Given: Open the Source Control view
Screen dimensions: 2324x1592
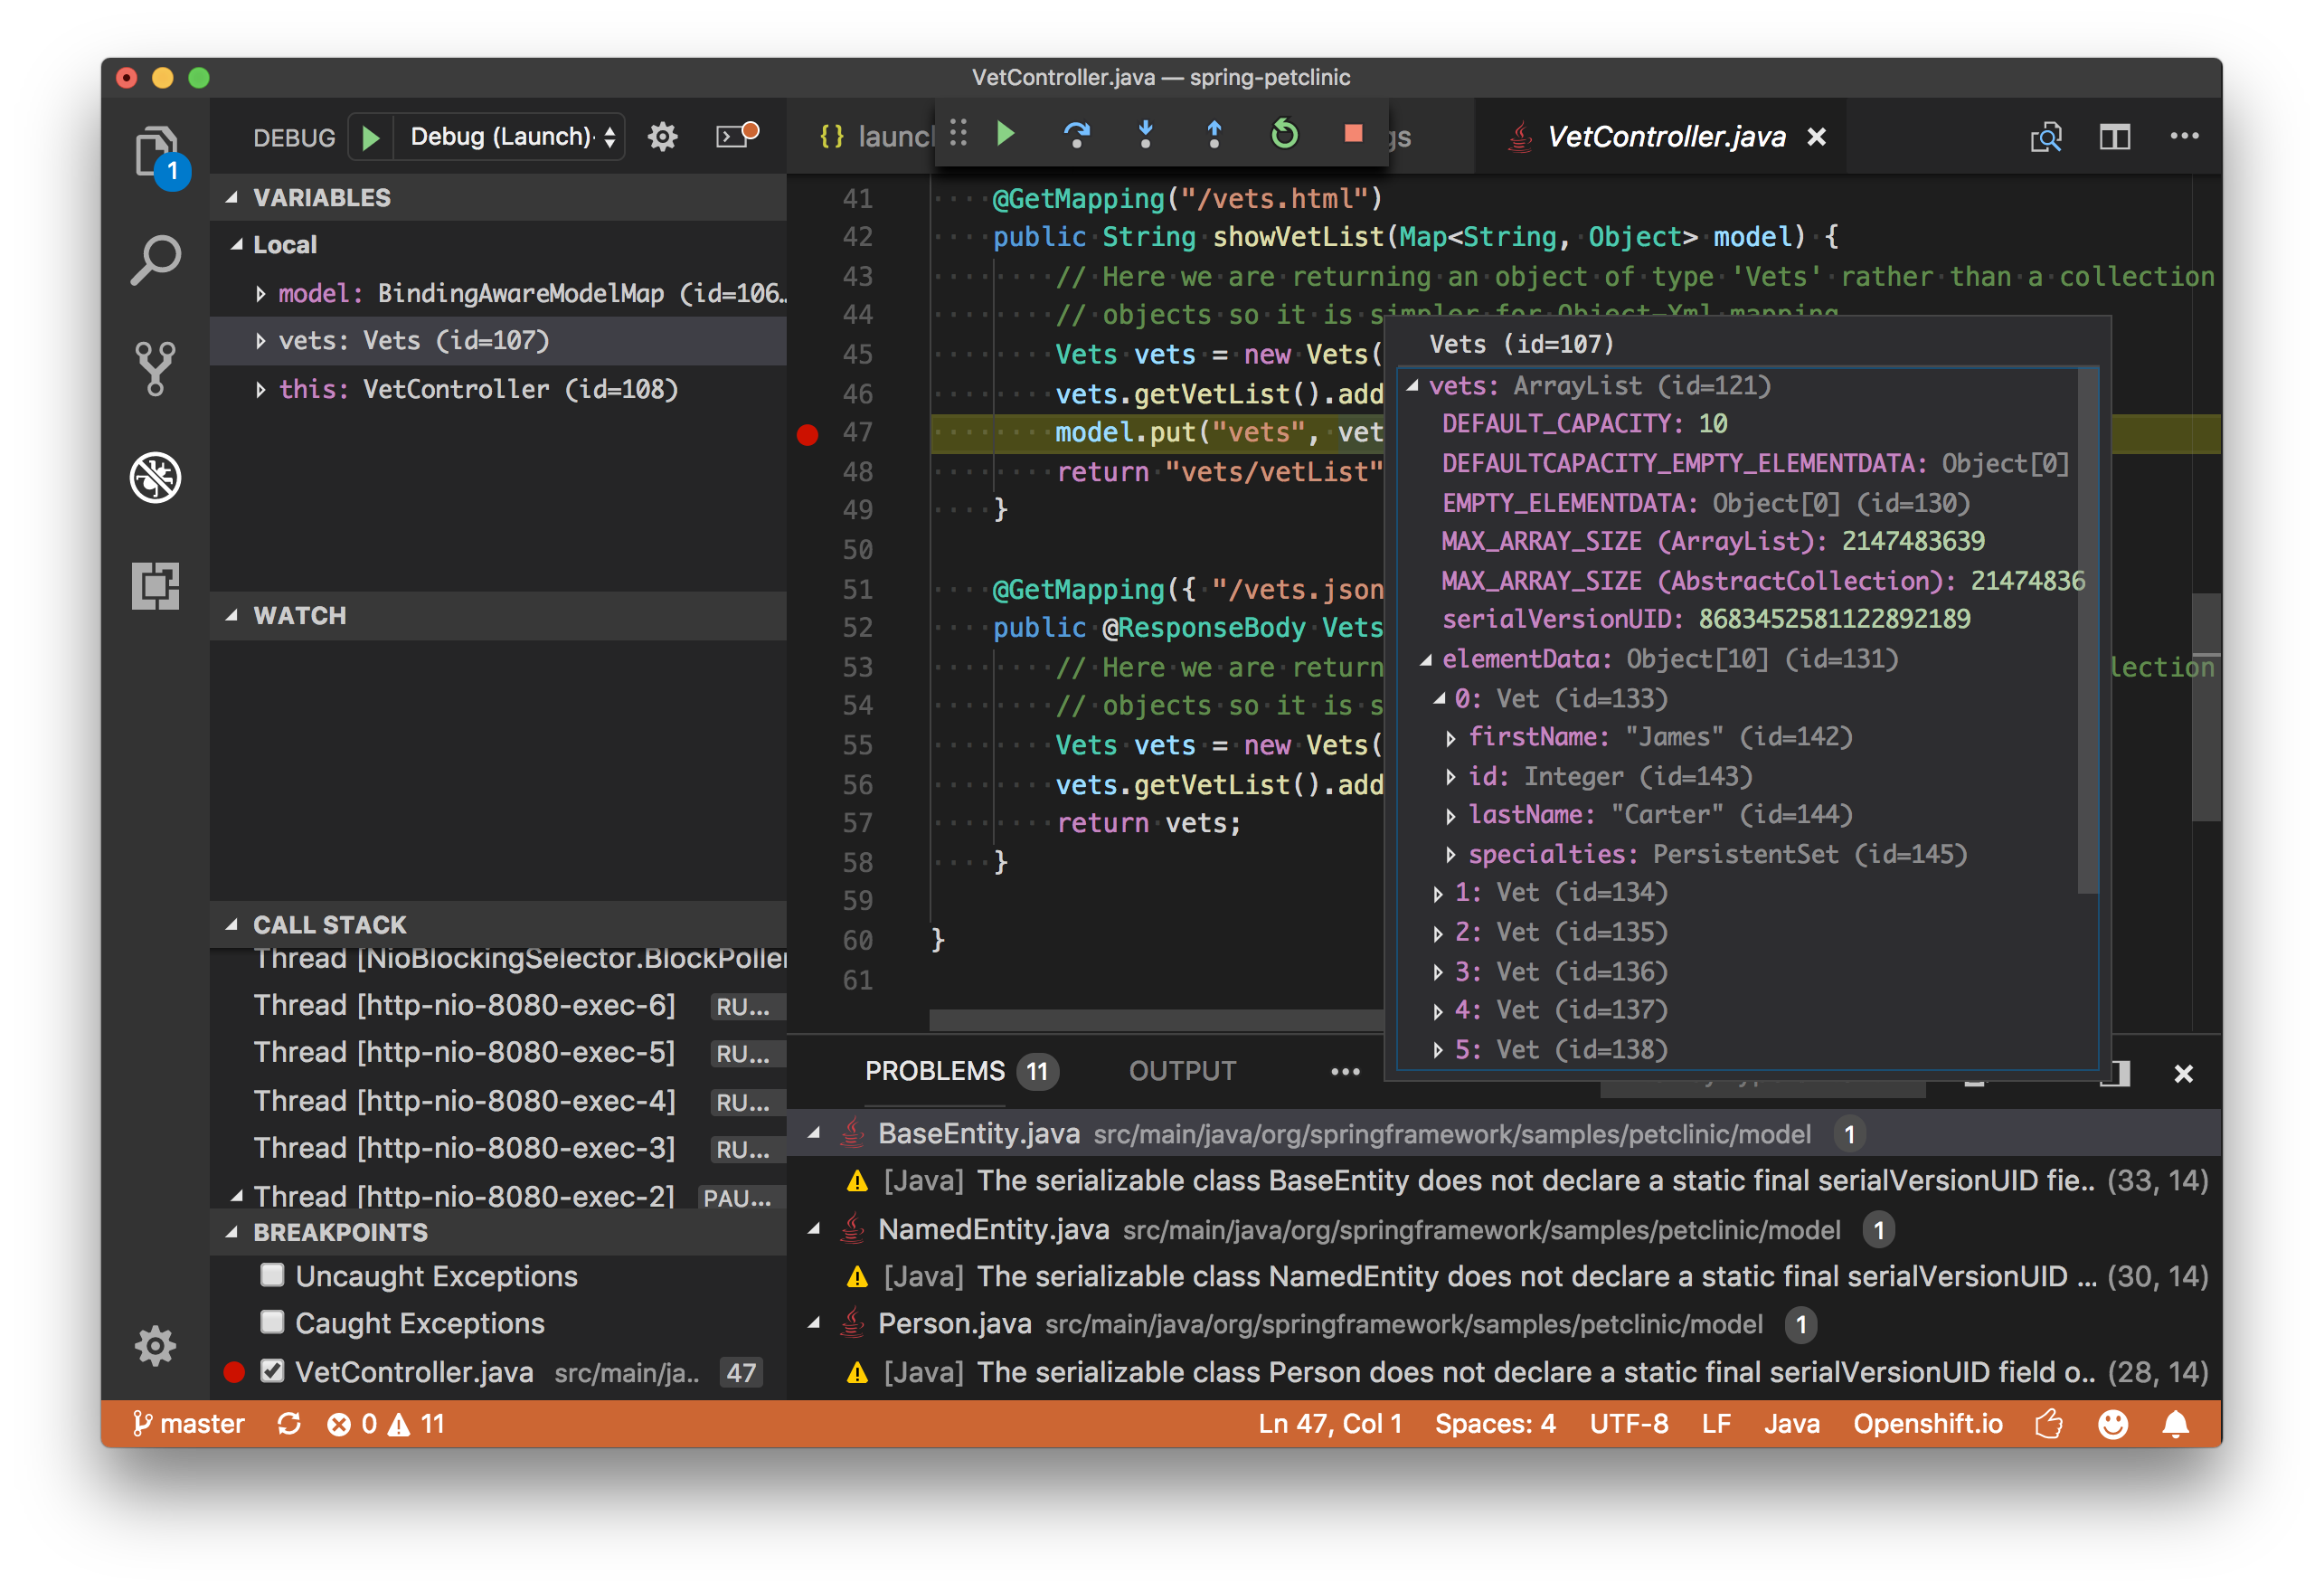Looking at the screenshot, I should click(x=155, y=368).
